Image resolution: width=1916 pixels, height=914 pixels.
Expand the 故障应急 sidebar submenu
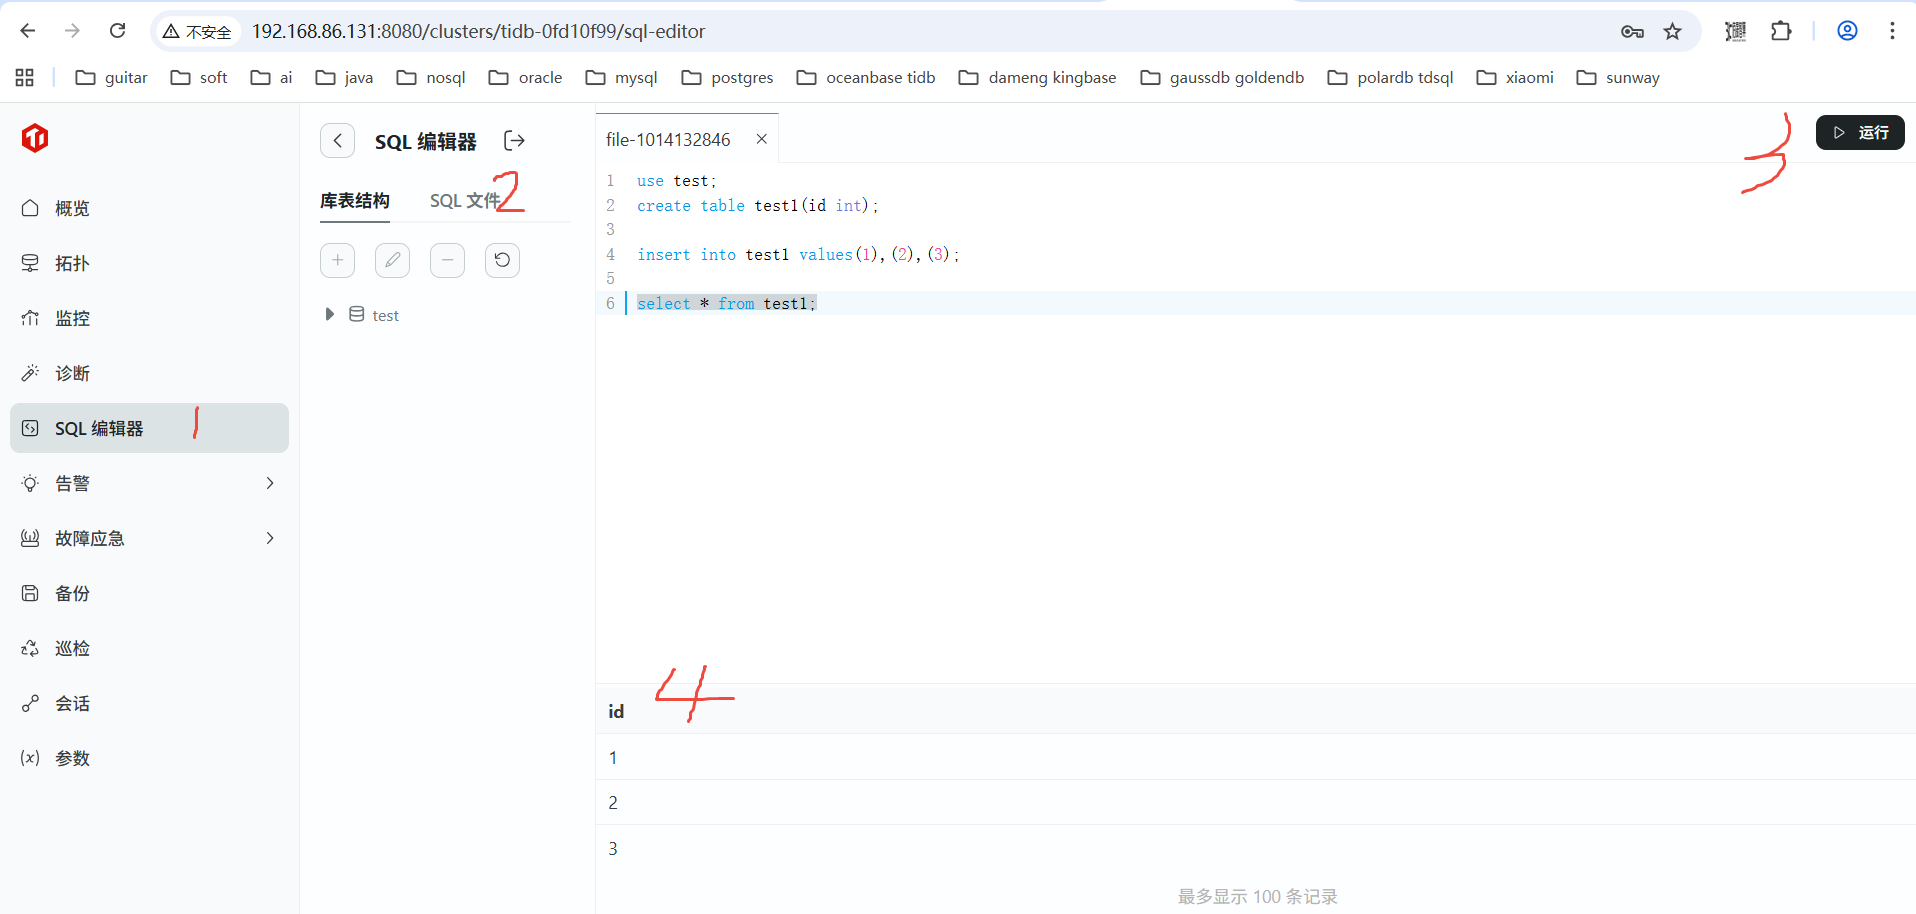click(269, 538)
